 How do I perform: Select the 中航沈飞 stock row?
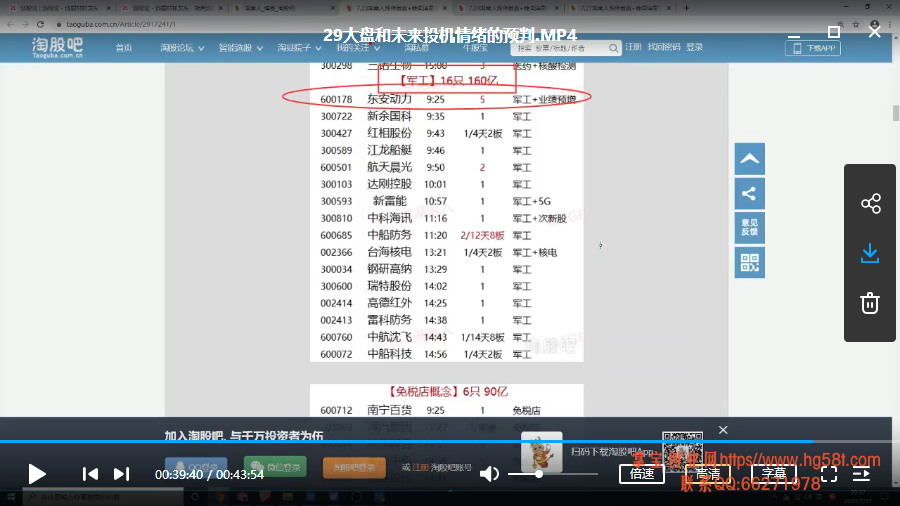[447, 337]
